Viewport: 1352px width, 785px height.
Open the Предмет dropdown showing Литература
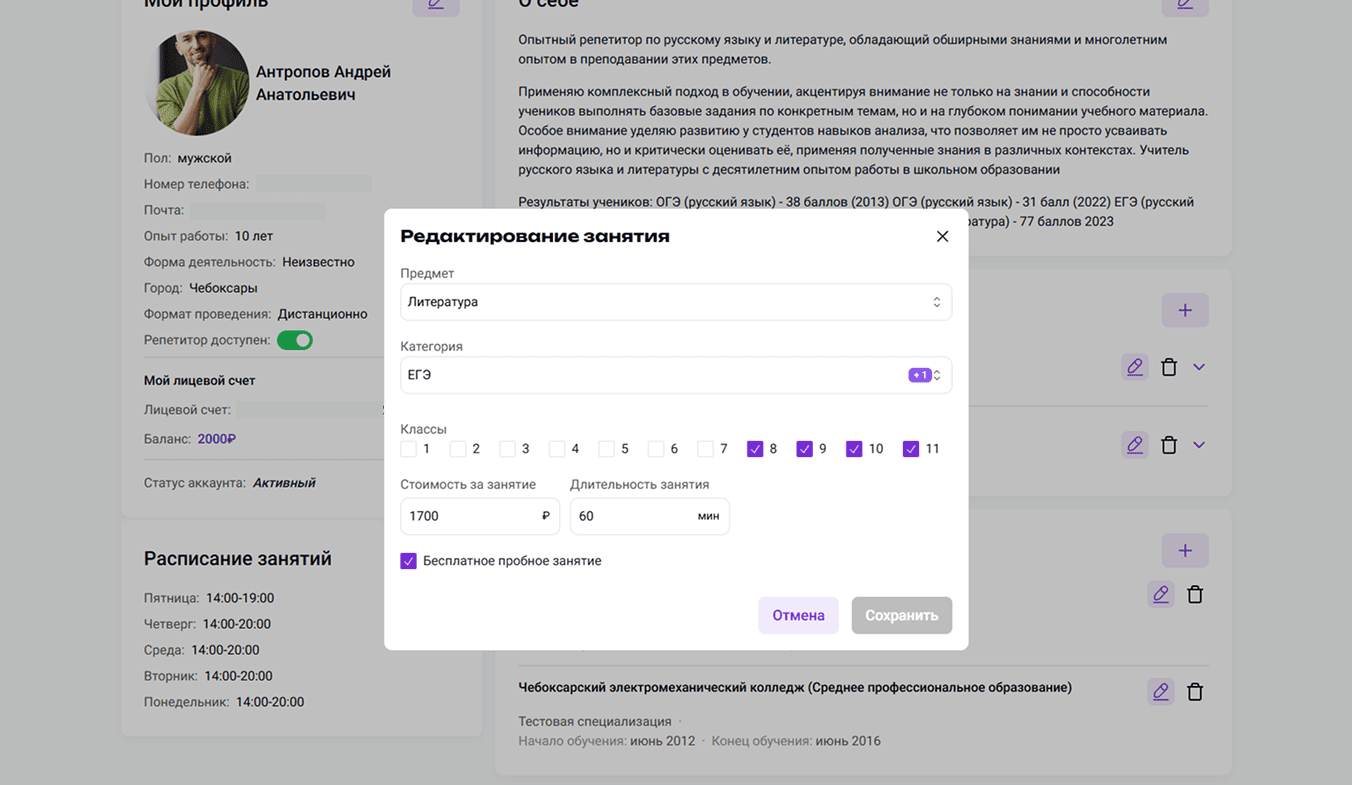675,302
